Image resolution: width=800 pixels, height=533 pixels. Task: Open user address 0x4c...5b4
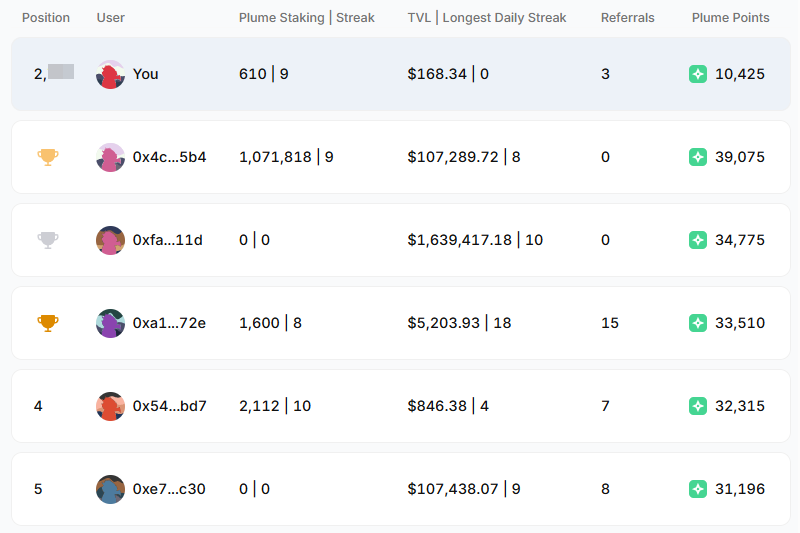click(169, 157)
